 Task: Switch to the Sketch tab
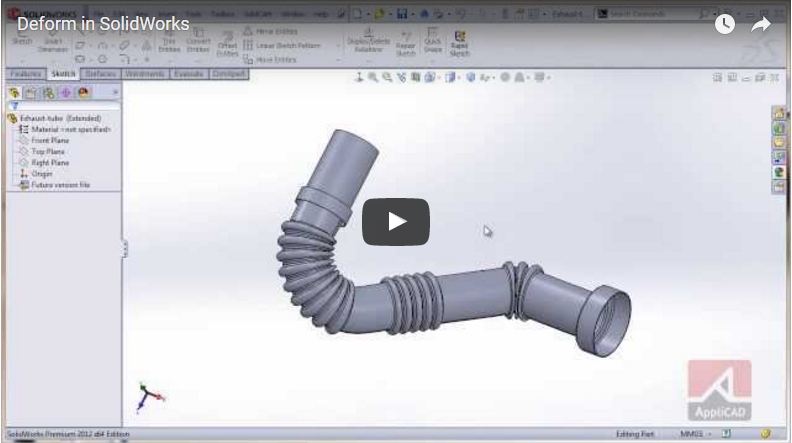click(63, 74)
